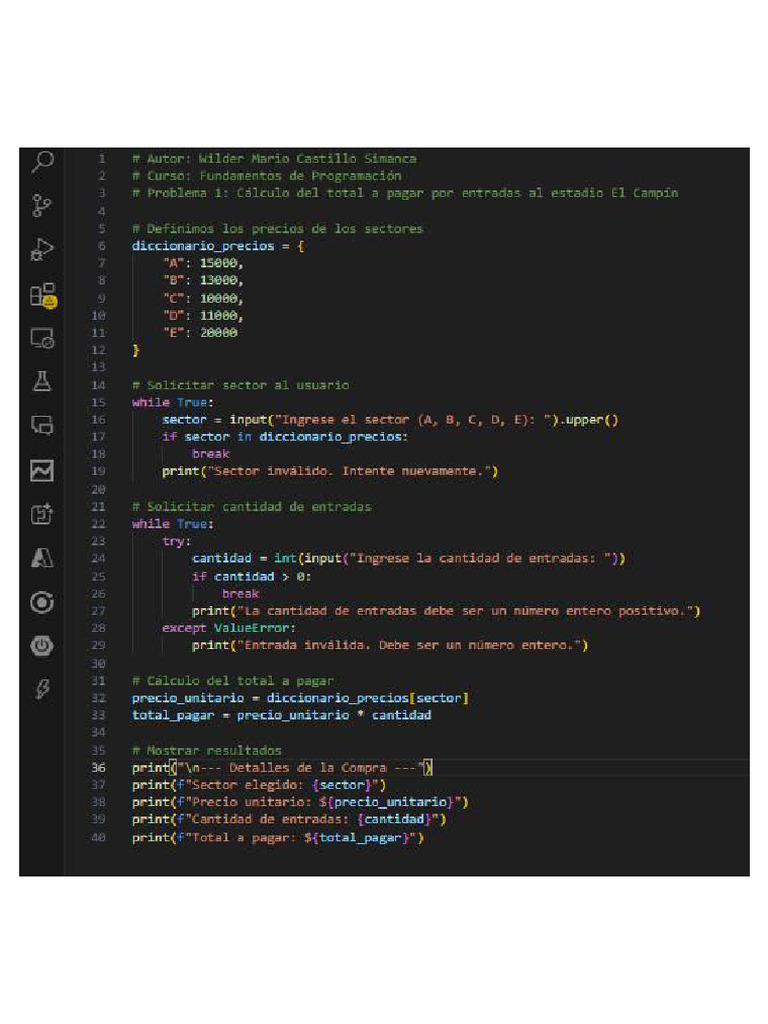Image resolution: width=768 pixels, height=1024 pixels.
Task: Open the circular ring icon in activity bar
Action: coord(42,602)
